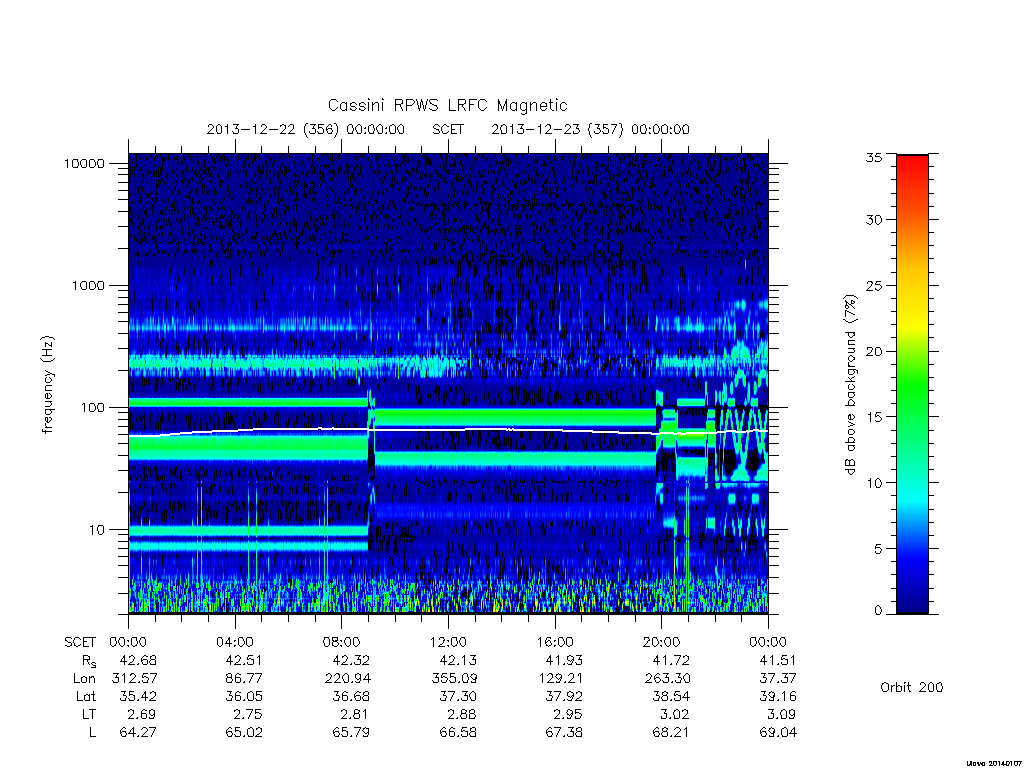Click the red top of the colorbar
Screen dimensions: 1024x768
(x=912, y=163)
